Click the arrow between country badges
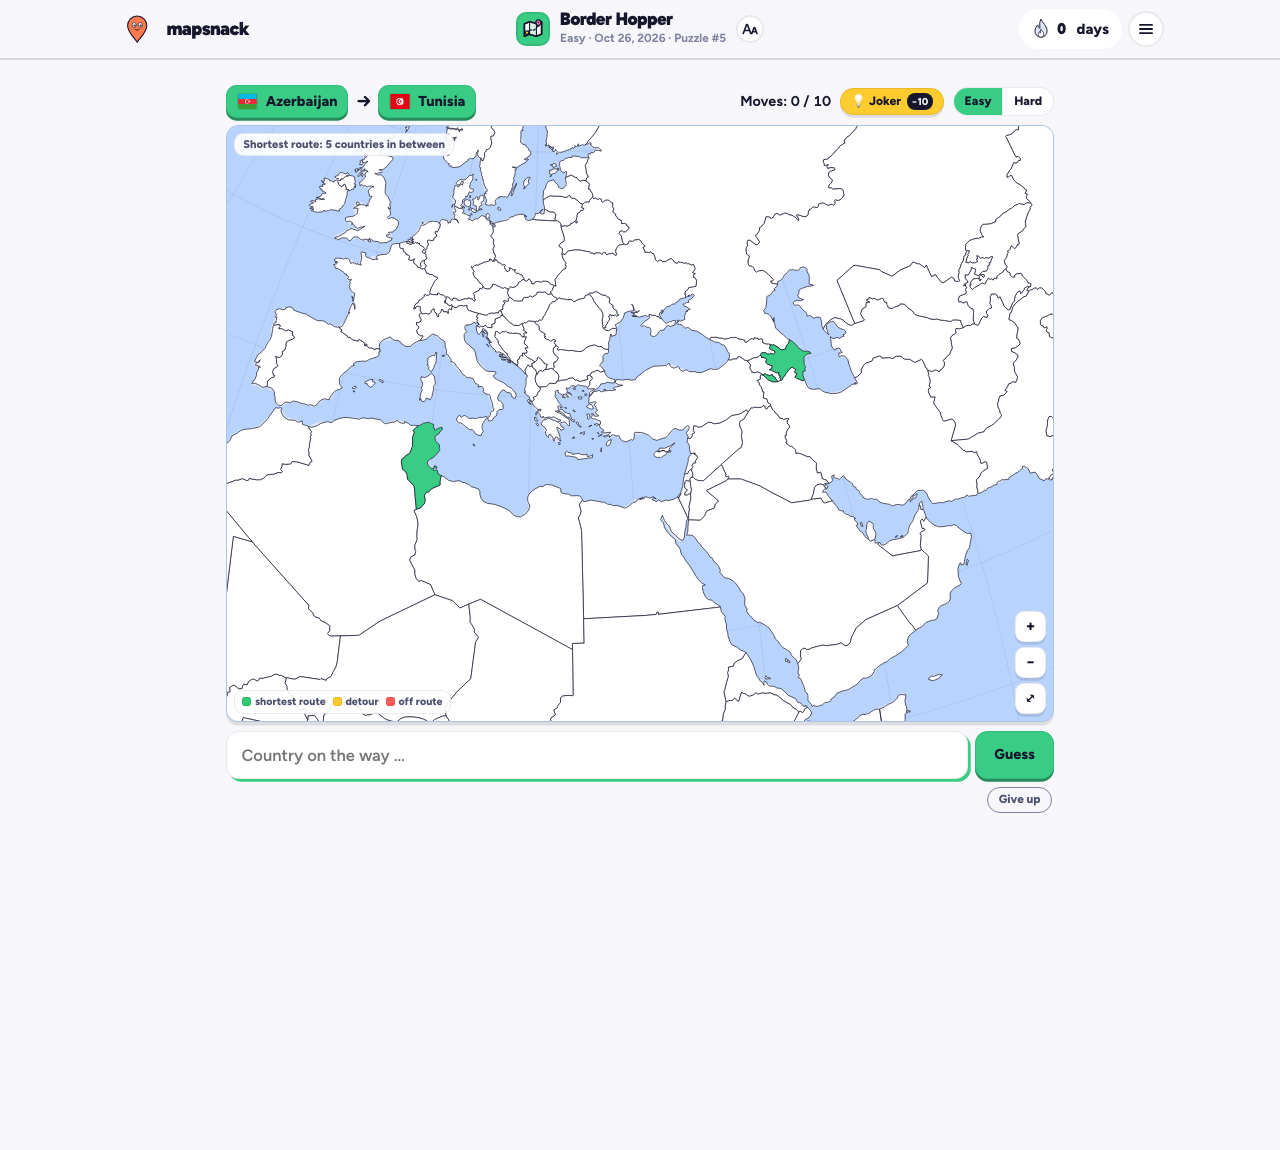The image size is (1280, 1150). (x=364, y=101)
